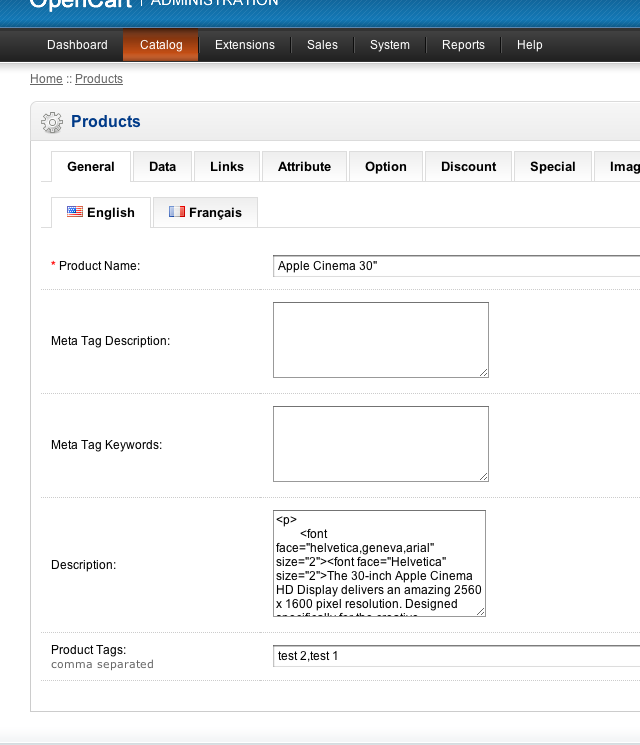The image size is (640, 745).
Task: Click the French flag icon on Français tab
Action: click(177, 211)
